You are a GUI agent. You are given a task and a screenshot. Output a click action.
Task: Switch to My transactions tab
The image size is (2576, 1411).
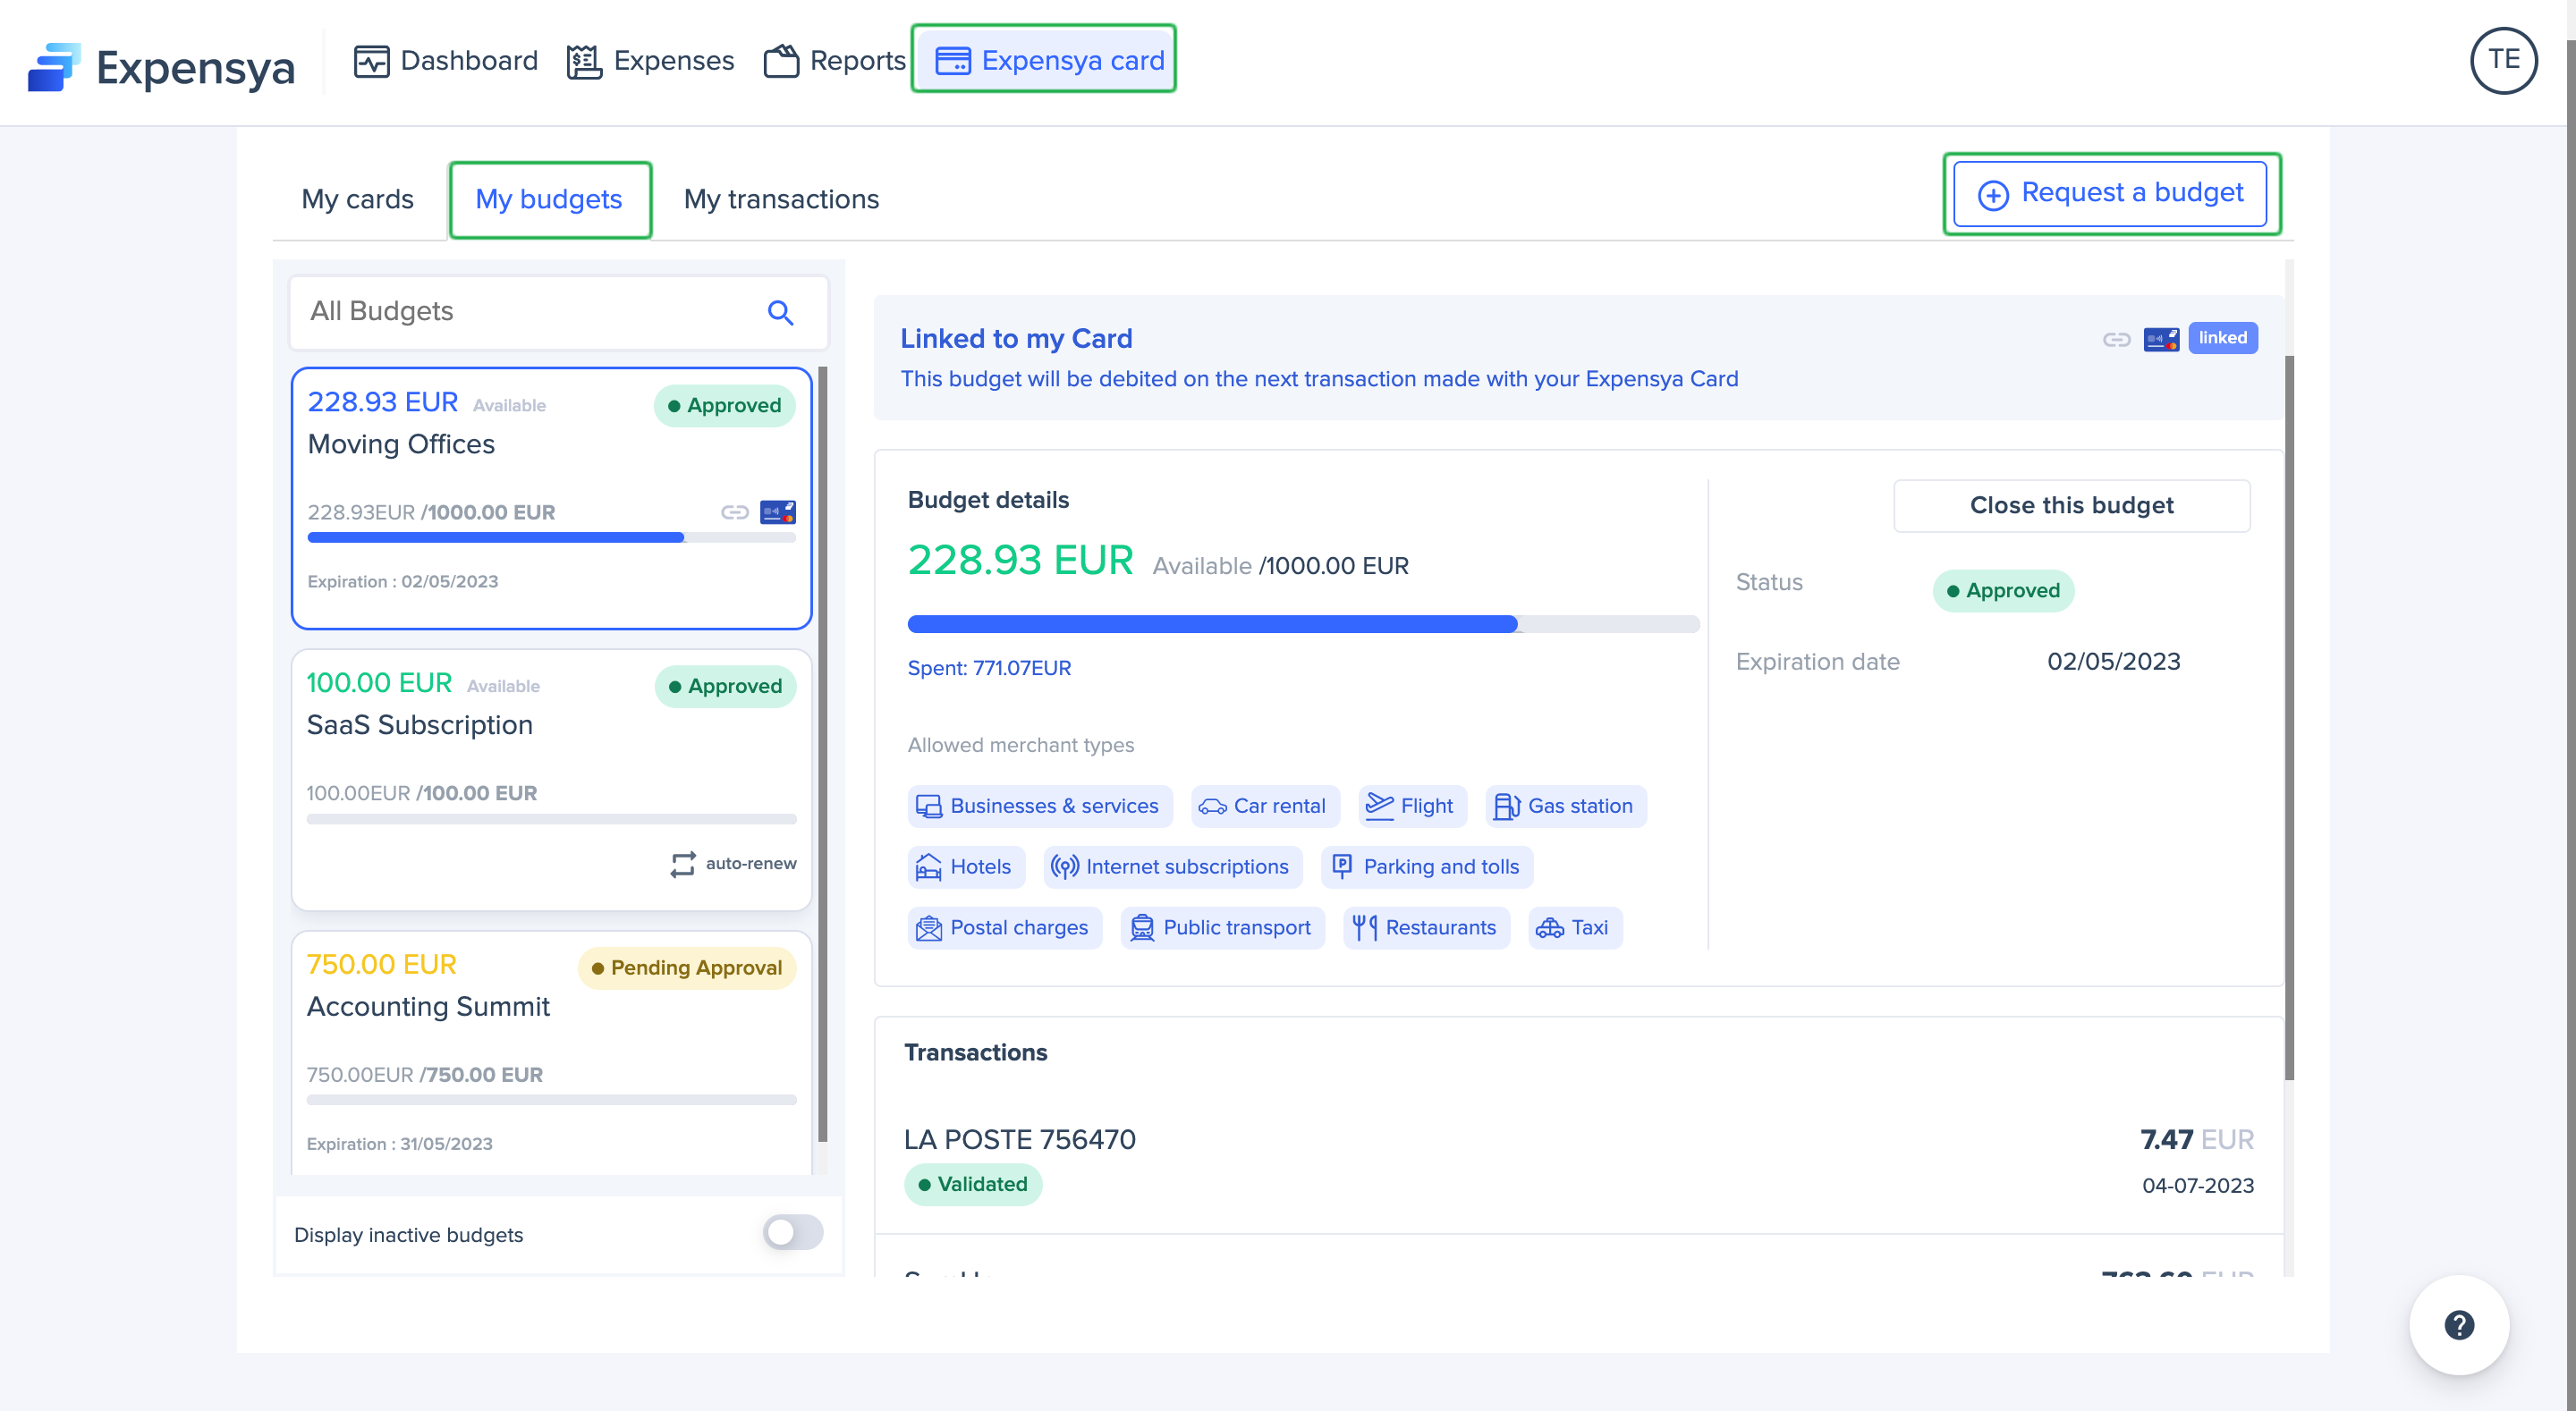781,199
